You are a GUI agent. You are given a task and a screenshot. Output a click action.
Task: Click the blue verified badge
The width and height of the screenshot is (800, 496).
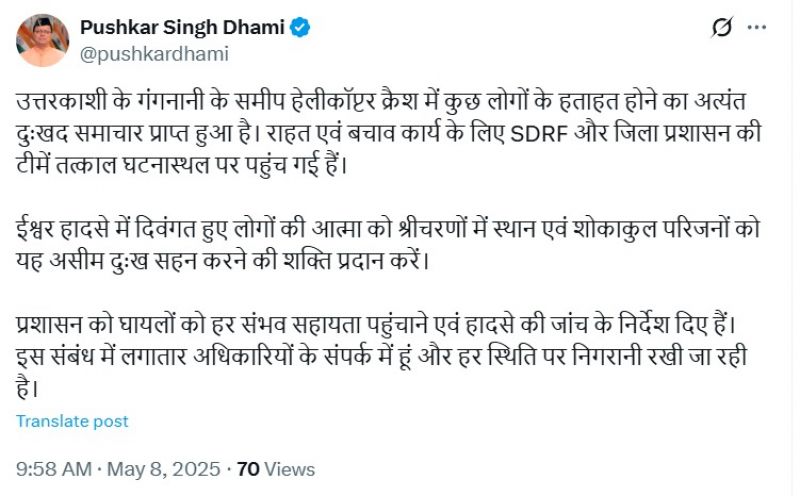pyautogui.click(x=301, y=28)
